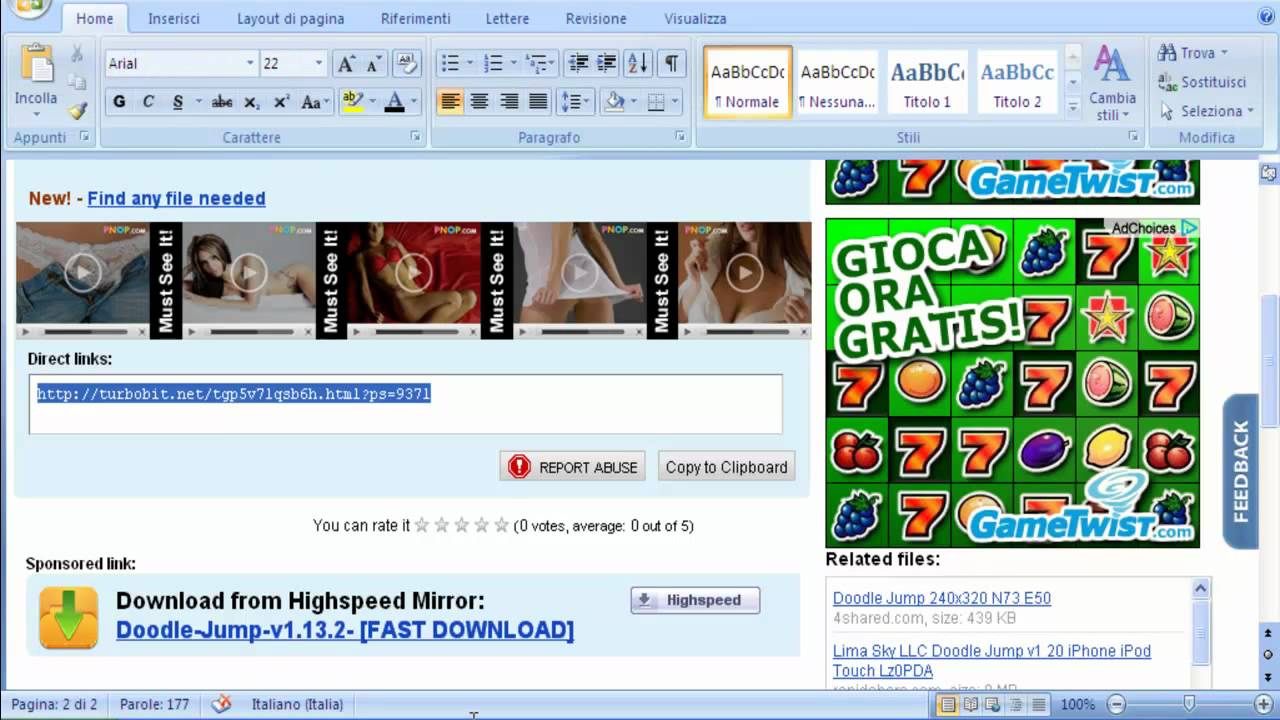This screenshot has width=1280, height=720.
Task: Justify the paragraph text
Action: 538,102
